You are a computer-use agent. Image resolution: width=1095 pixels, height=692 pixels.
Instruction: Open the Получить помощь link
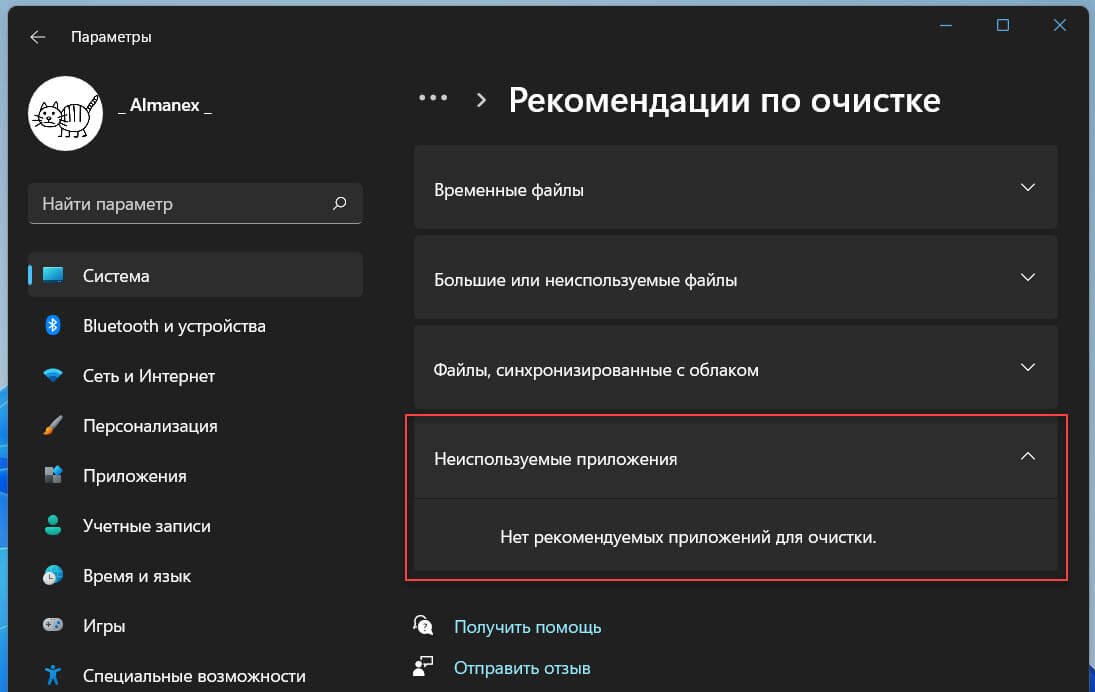coord(527,627)
